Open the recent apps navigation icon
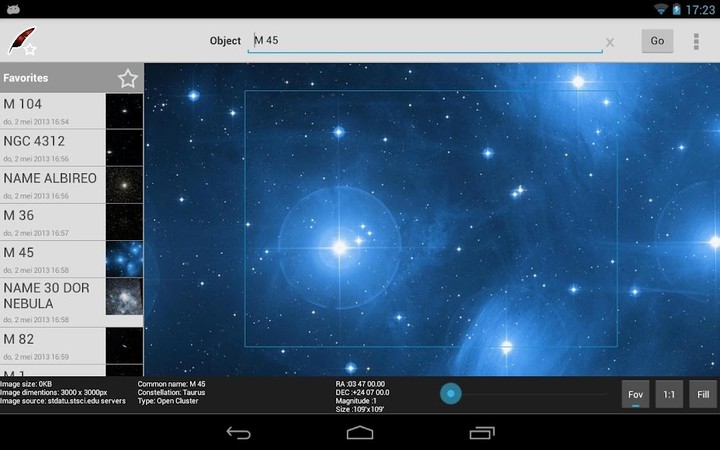Viewport: 720px width, 450px height. point(482,432)
